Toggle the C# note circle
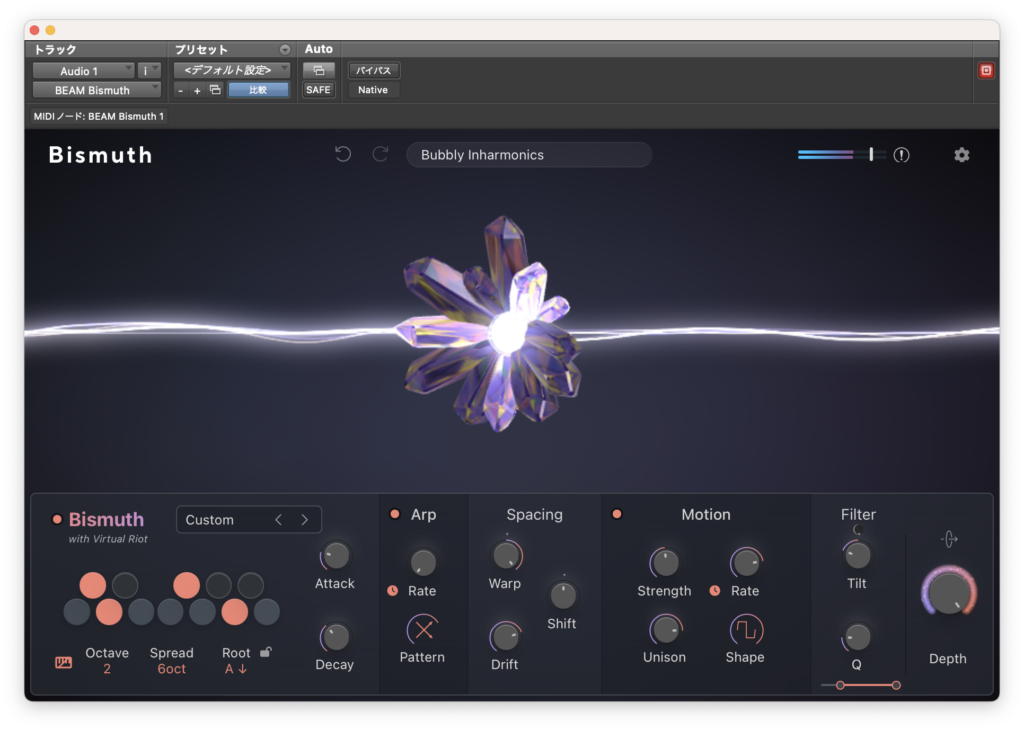The image size is (1024, 730). click(93, 585)
